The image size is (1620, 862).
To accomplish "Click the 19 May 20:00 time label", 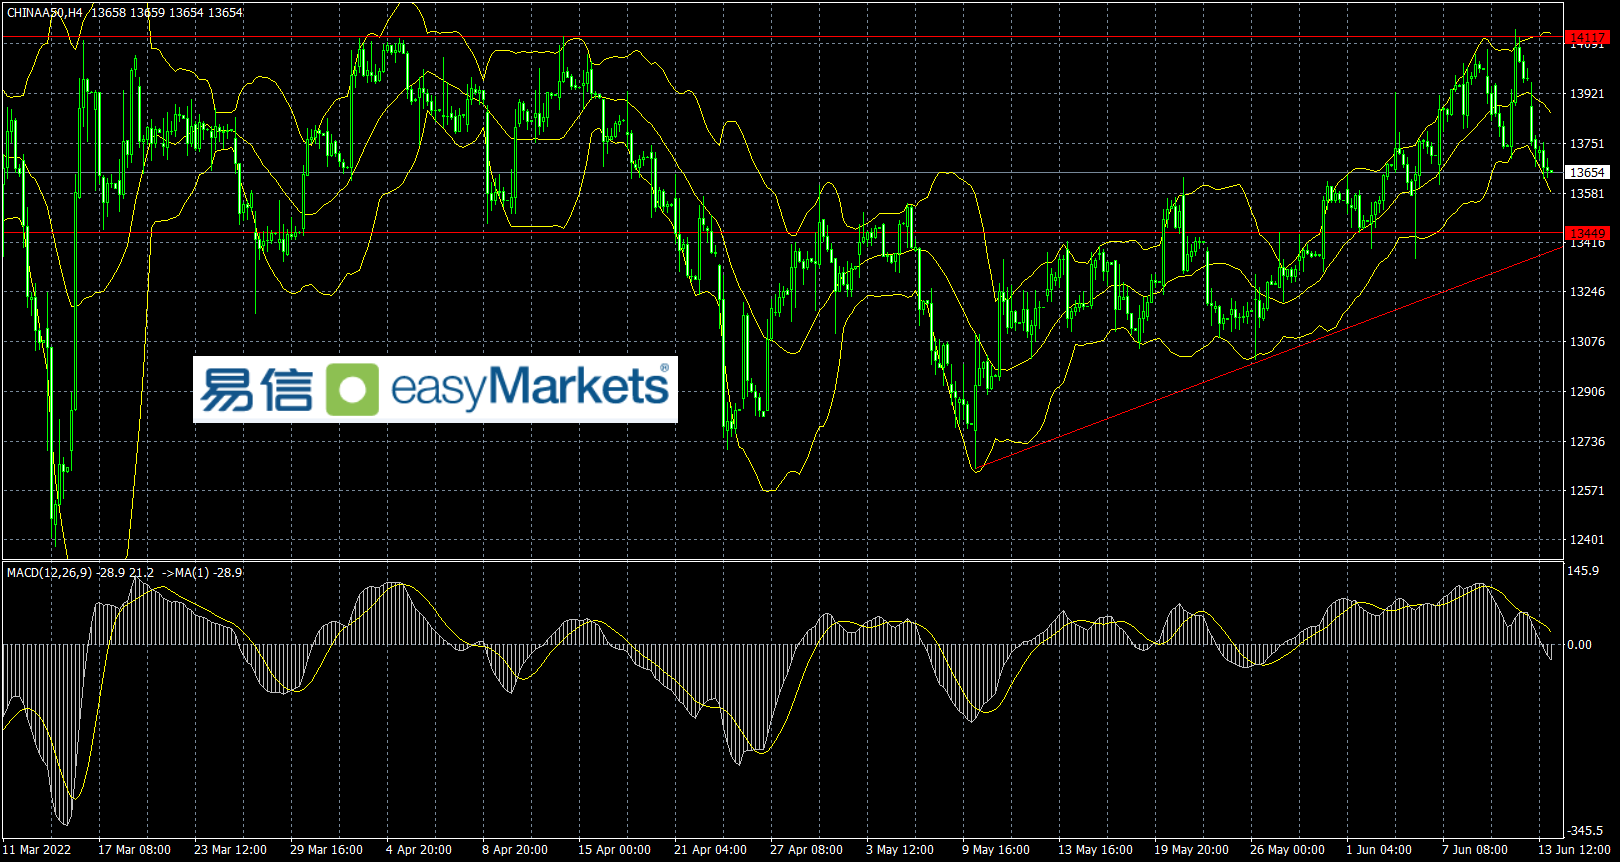I will tap(1191, 850).
